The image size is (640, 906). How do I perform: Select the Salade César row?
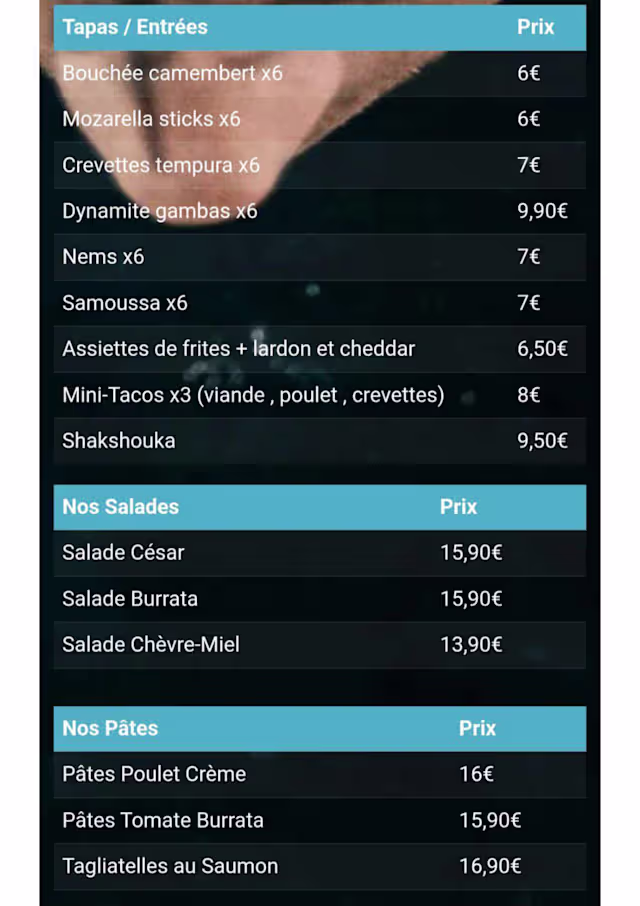click(x=123, y=553)
